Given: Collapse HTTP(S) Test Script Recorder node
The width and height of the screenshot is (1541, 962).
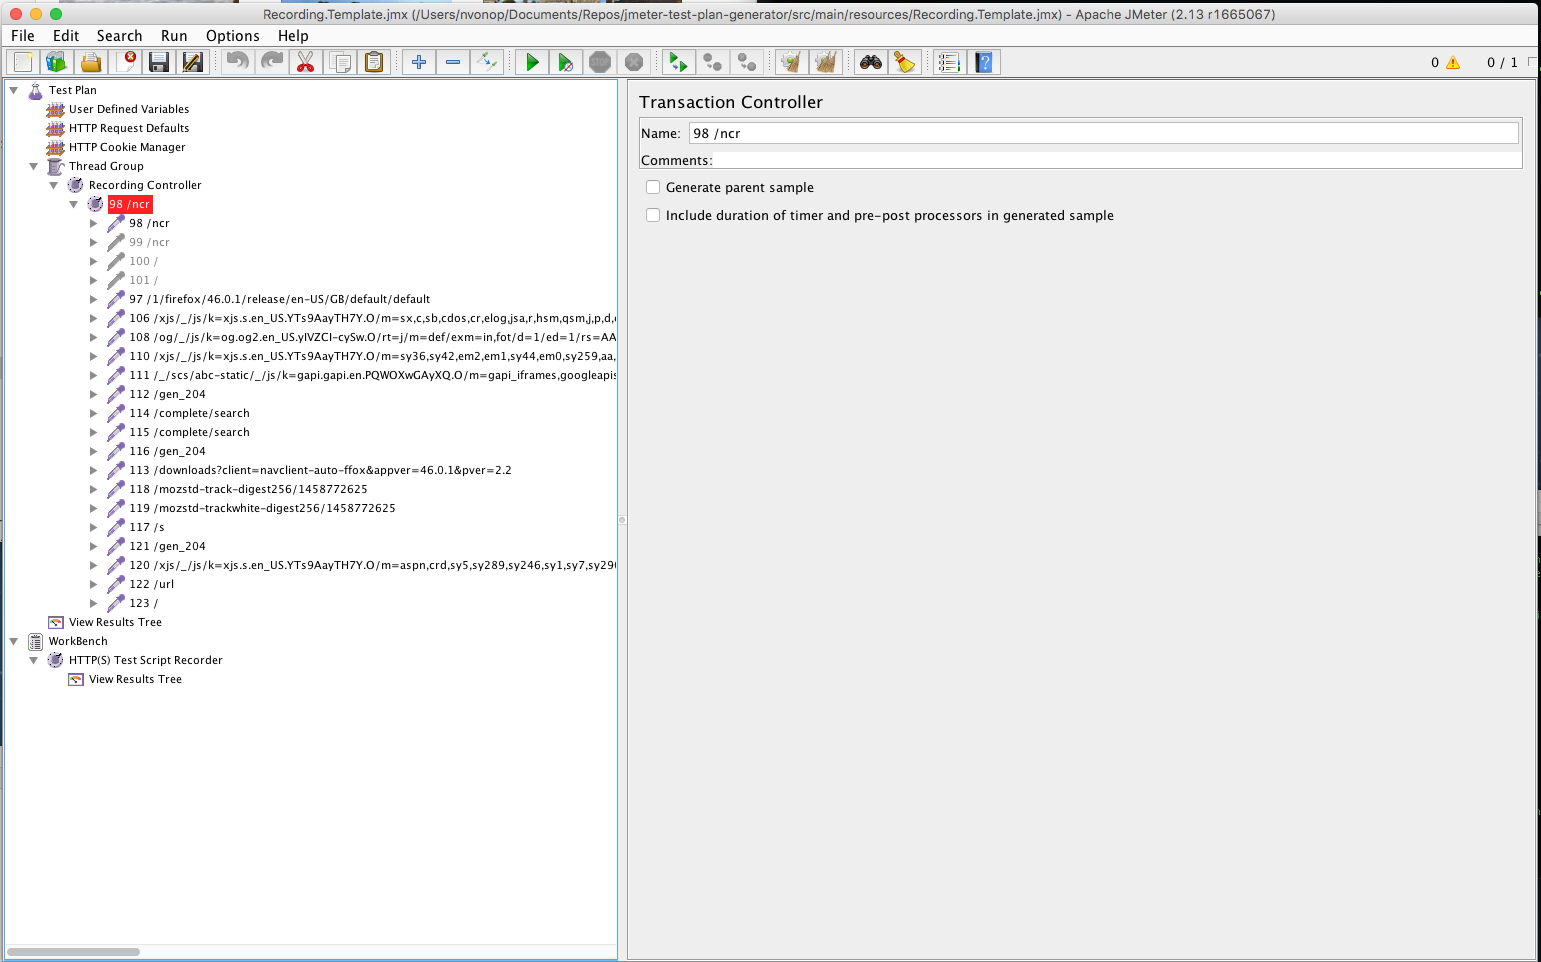Looking at the screenshot, I should pyautogui.click(x=34, y=660).
